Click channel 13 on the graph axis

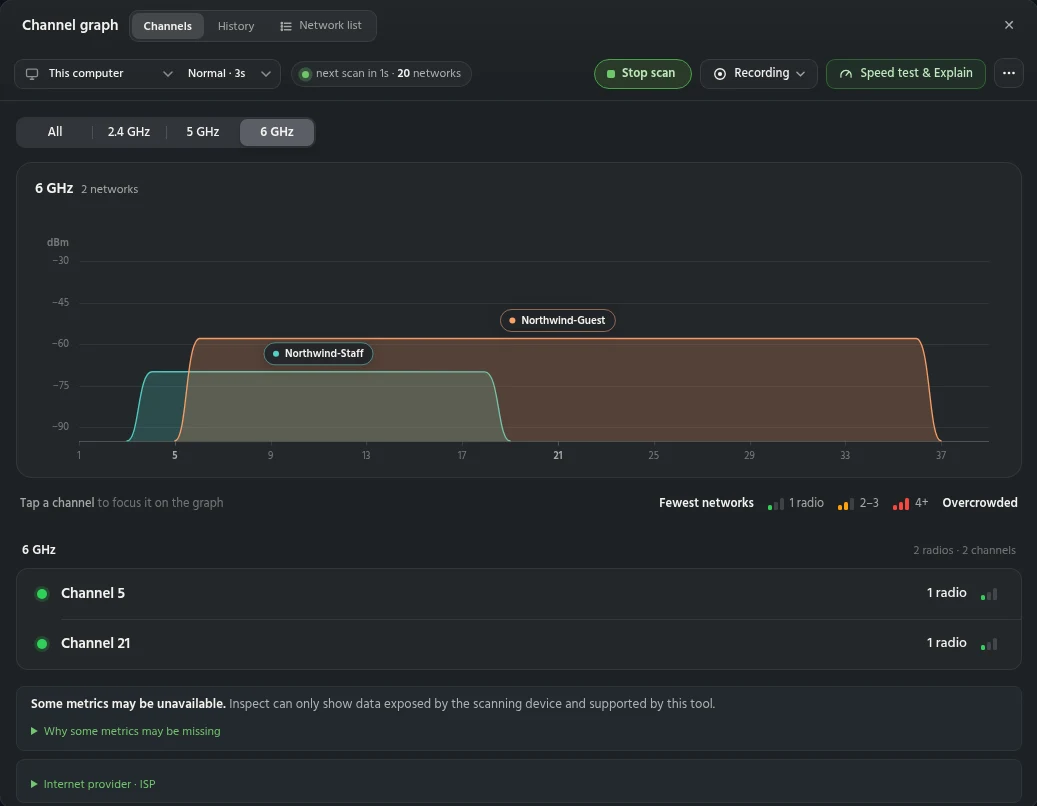pyautogui.click(x=366, y=456)
